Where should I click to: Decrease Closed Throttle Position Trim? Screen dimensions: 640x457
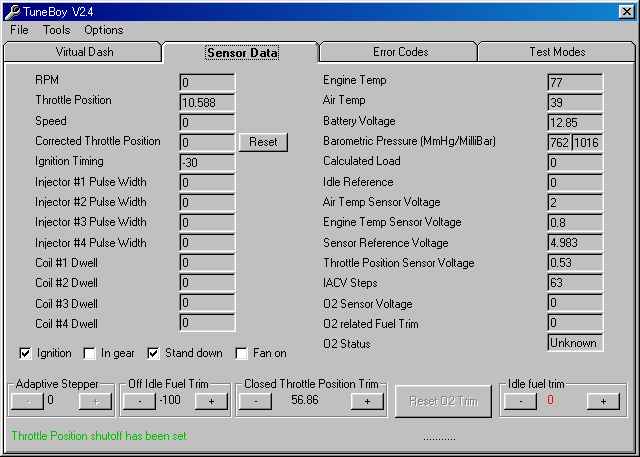(x=256, y=402)
